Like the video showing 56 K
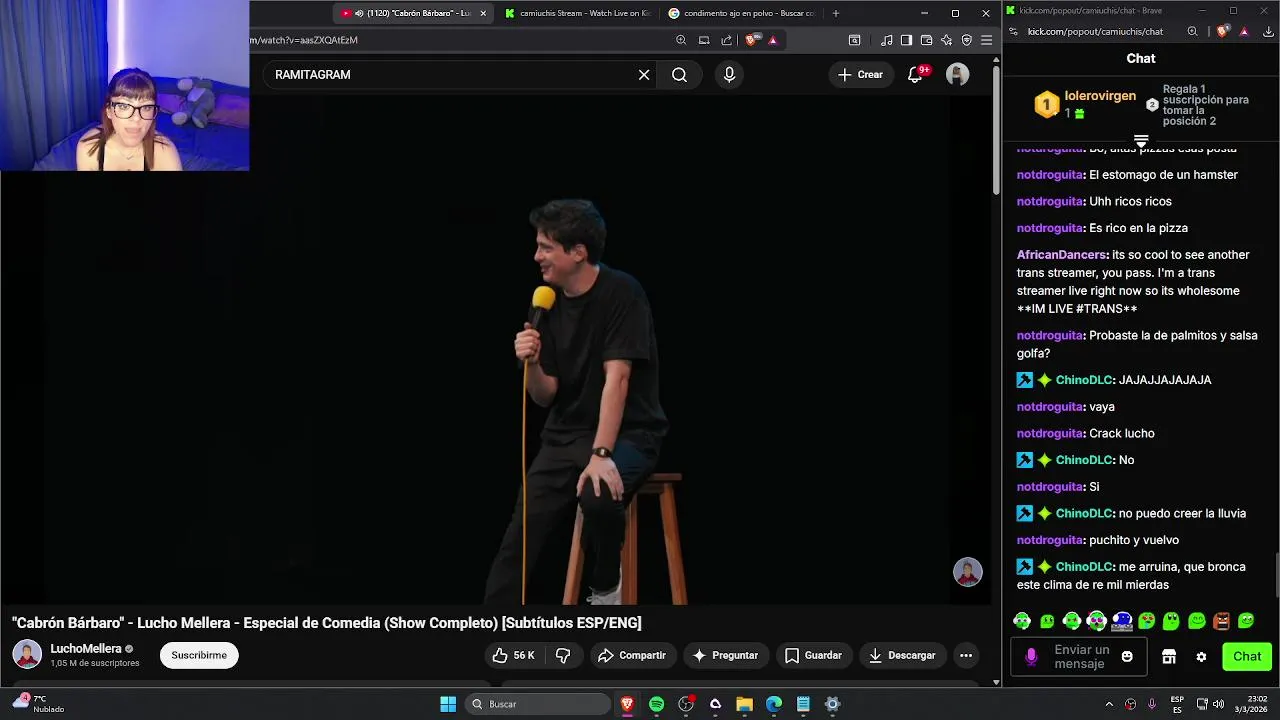The height and width of the screenshot is (720, 1280). (513, 656)
